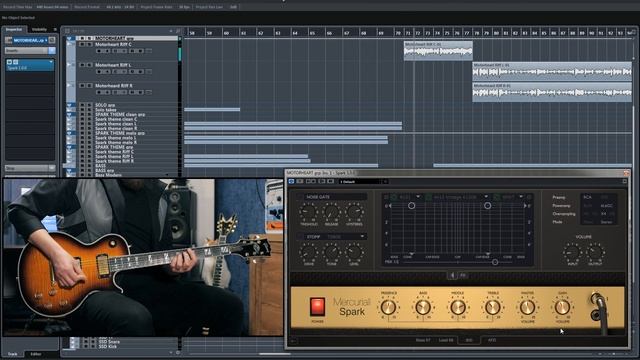Click the Middle knob on the amp
The height and width of the screenshot is (360, 640).
click(458, 307)
